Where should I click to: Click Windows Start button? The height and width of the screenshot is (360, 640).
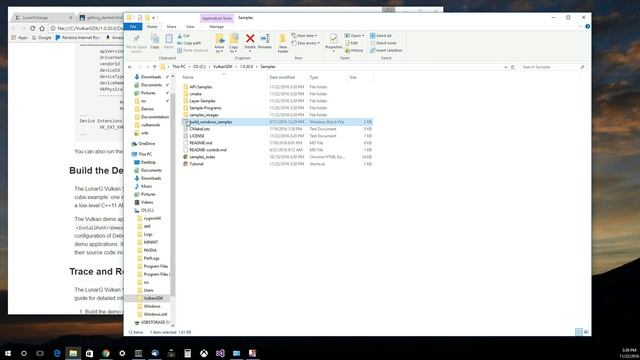pyautogui.click(x=8, y=353)
